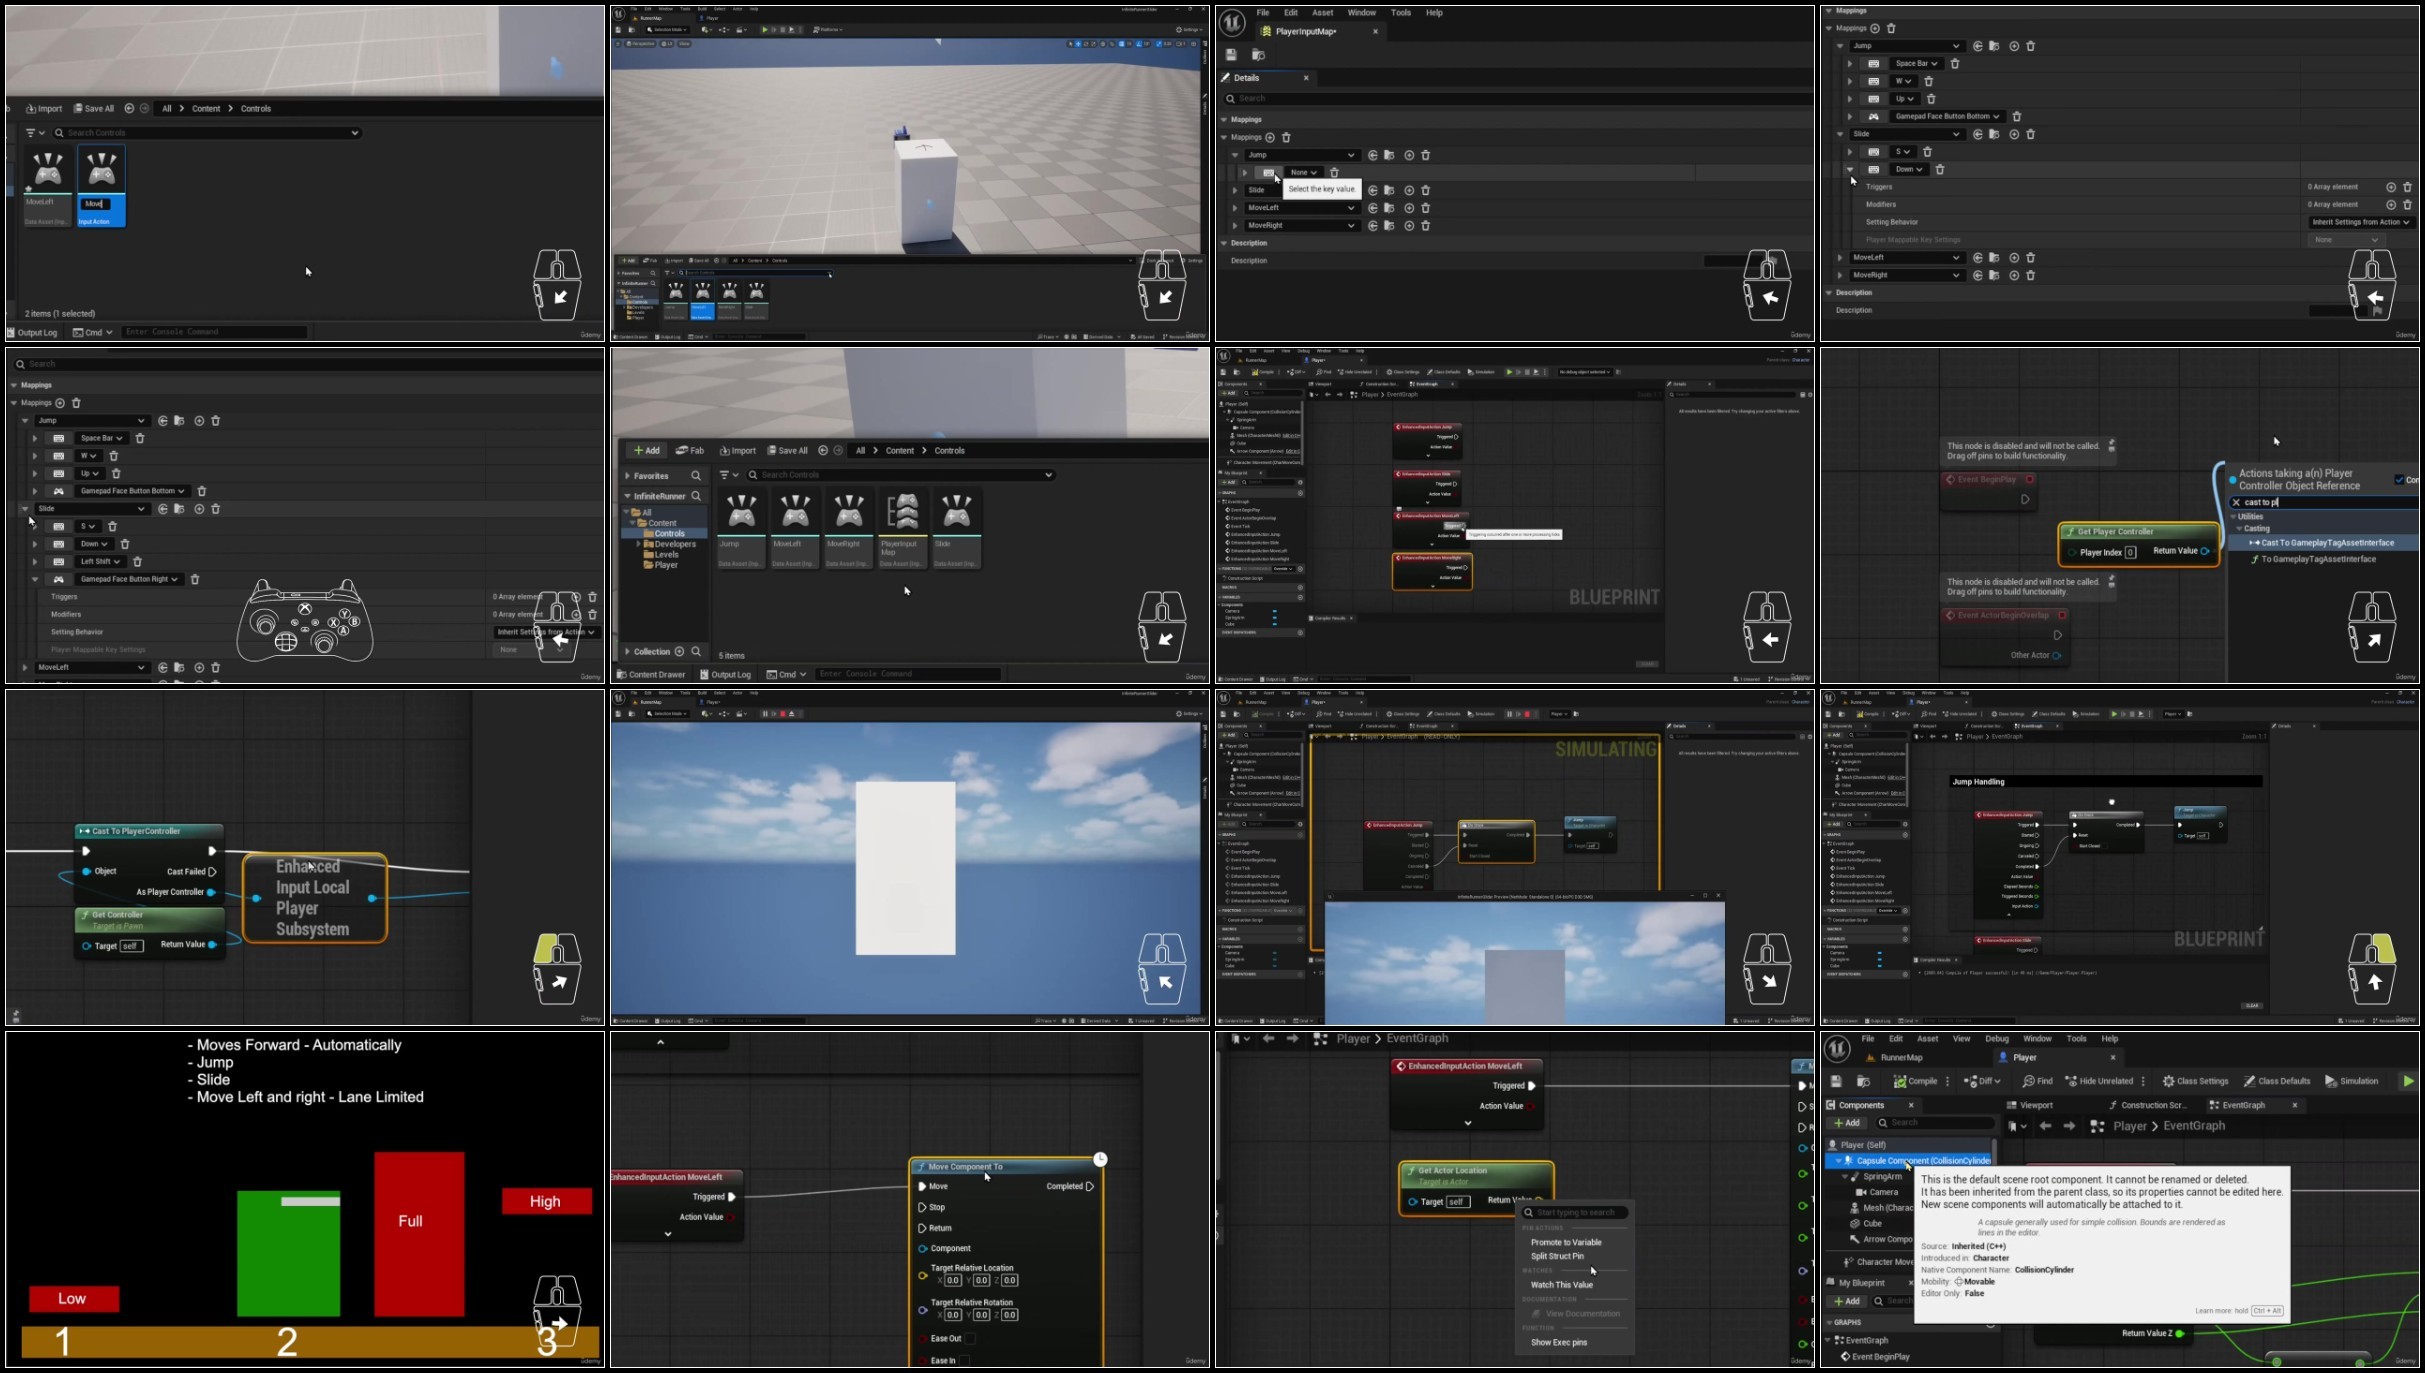Click the compile options dots beside Compile
This screenshot has width=2425, height=1373.
(x=1948, y=1082)
